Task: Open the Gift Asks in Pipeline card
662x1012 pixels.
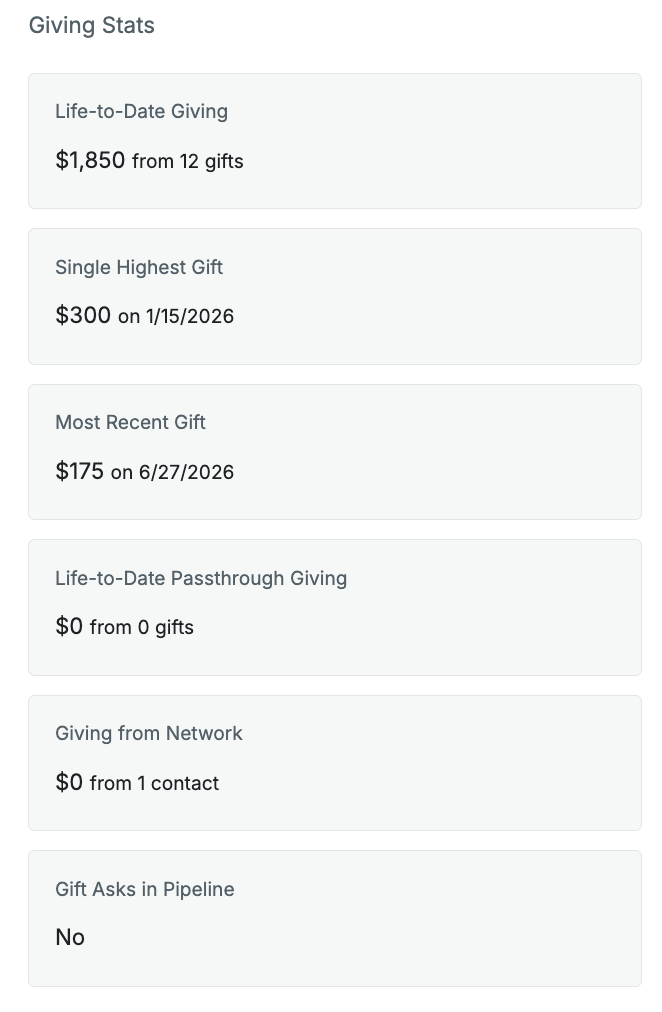Action: [335, 918]
